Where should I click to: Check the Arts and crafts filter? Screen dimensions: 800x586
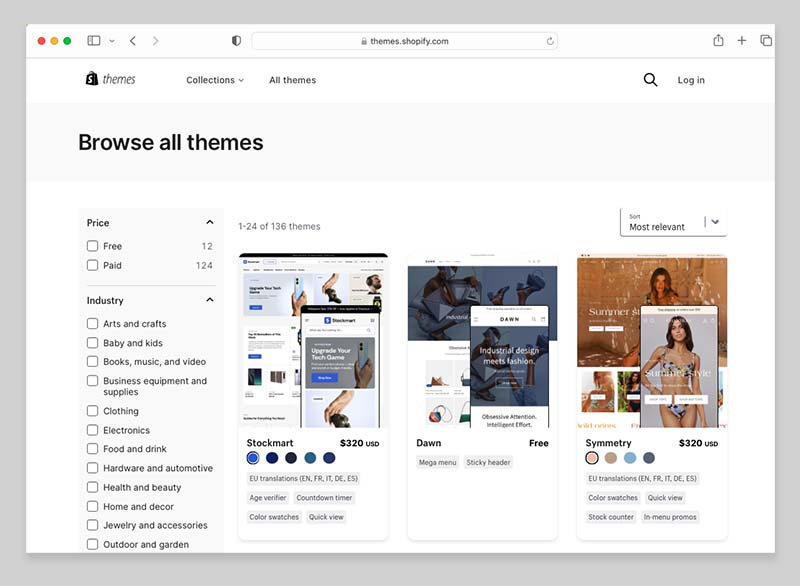(92, 323)
